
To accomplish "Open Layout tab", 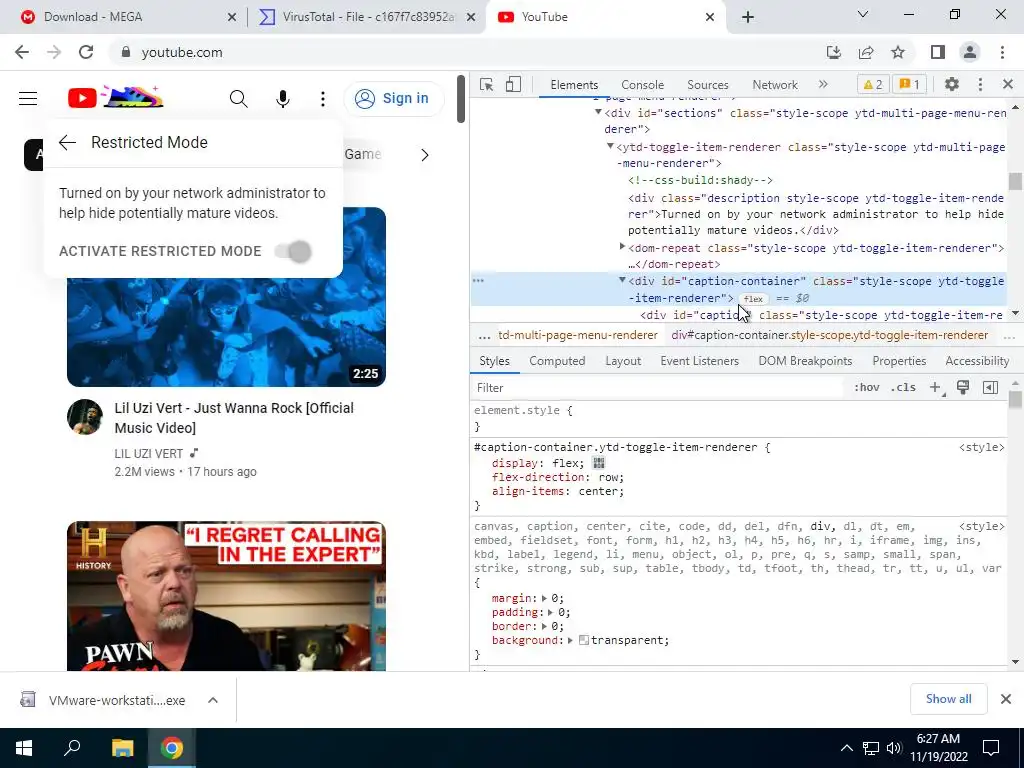I will point(622,361).
